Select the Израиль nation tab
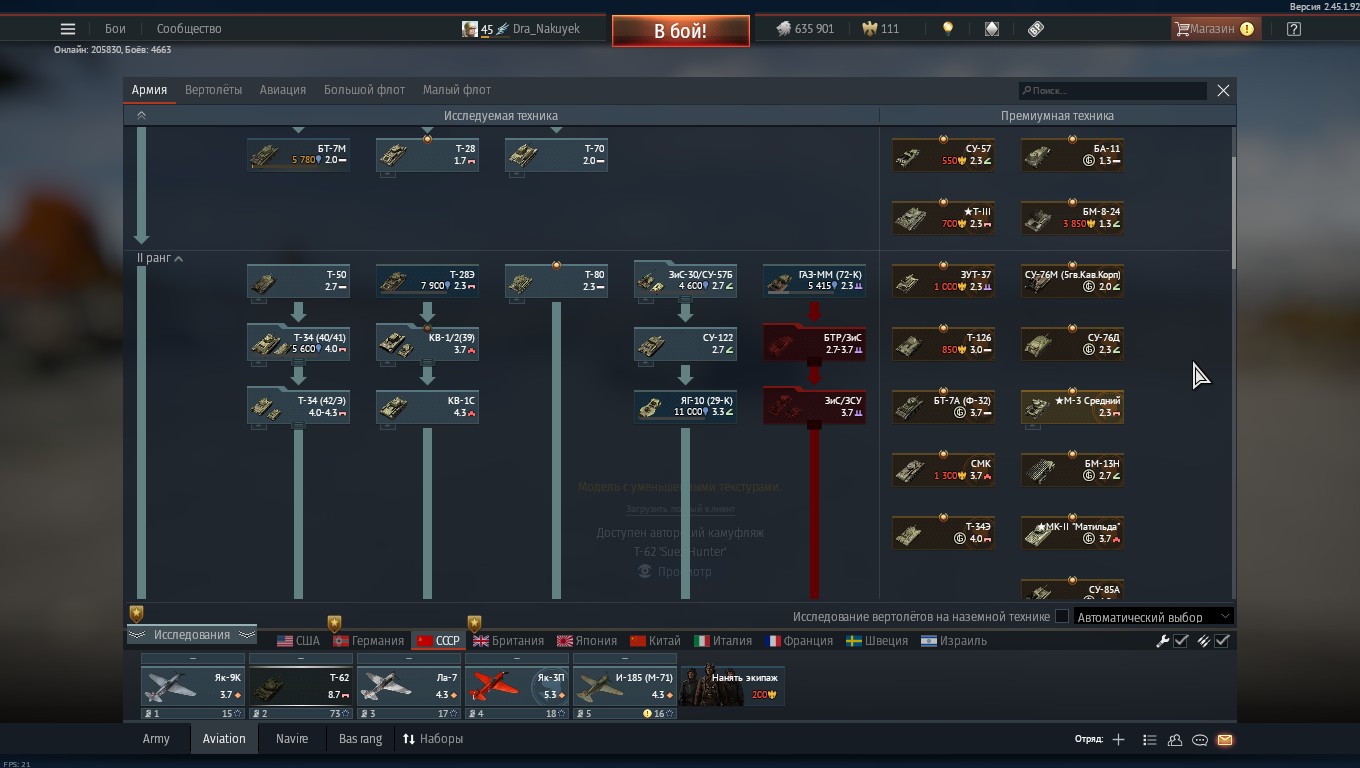This screenshot has width=1360, height=768. click(x=954, y=641)
